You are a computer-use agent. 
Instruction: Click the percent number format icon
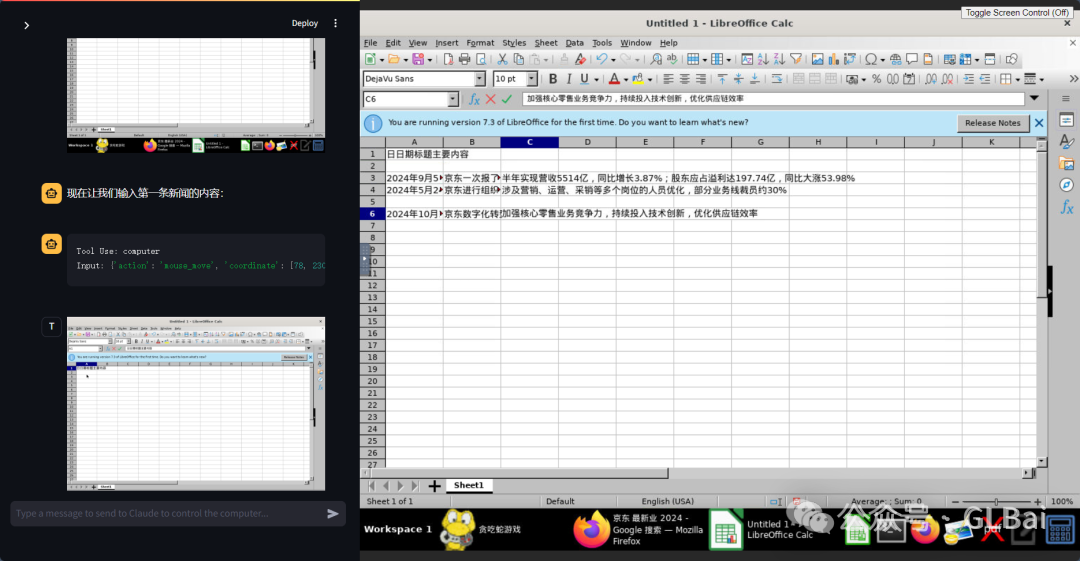point(876,79)
